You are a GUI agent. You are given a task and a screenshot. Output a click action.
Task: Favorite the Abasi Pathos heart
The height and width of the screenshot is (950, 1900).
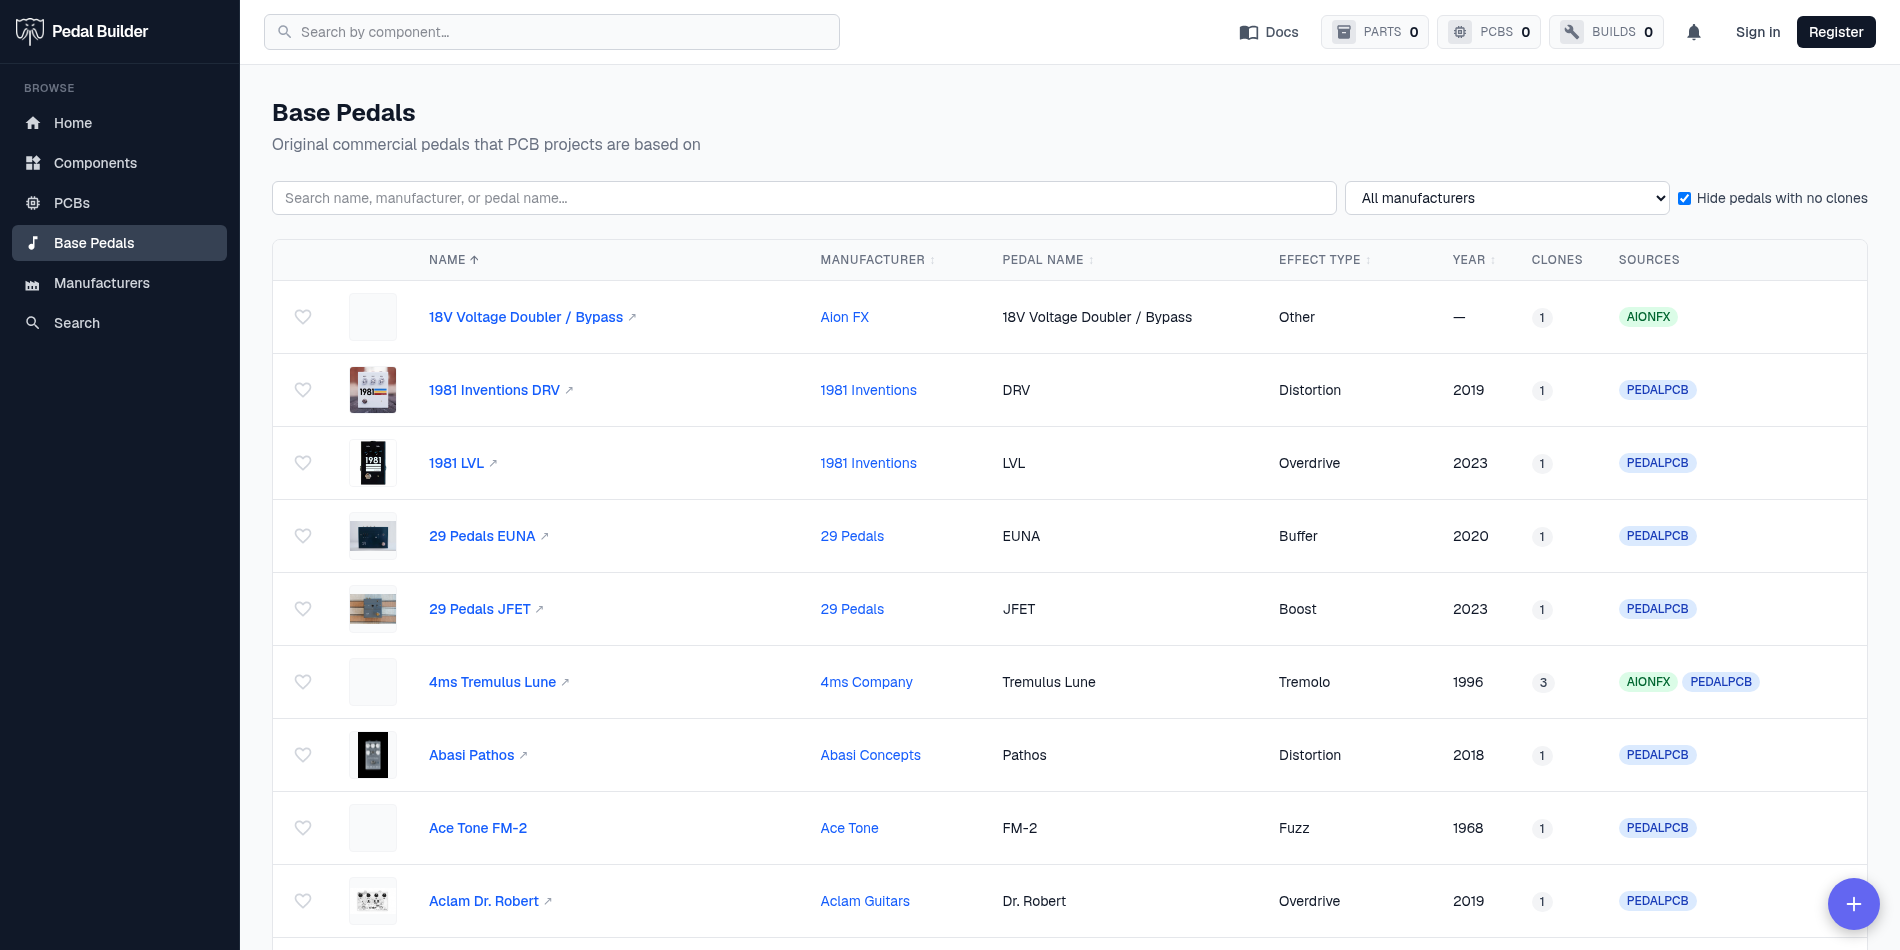[x=303, y=755]
